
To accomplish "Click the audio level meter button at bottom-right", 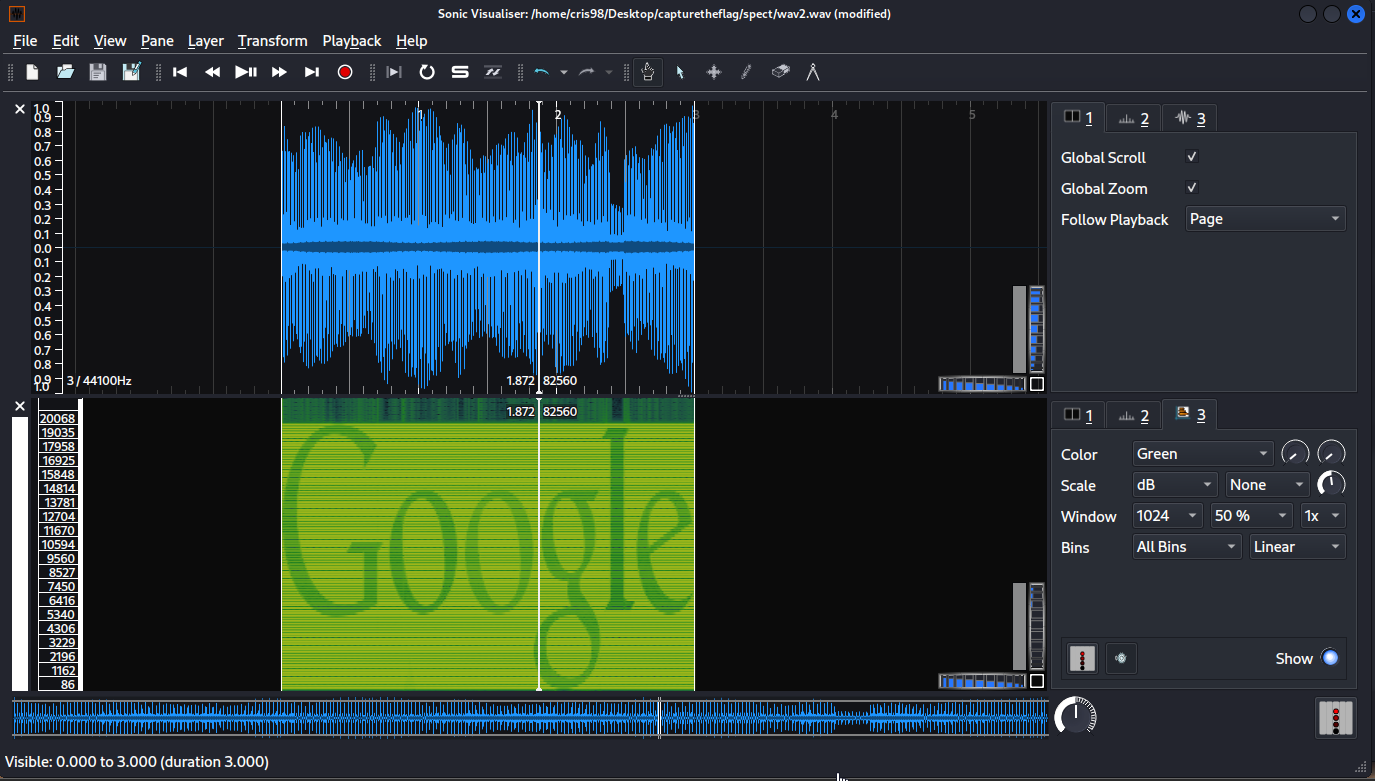I will coord(1335,718).
